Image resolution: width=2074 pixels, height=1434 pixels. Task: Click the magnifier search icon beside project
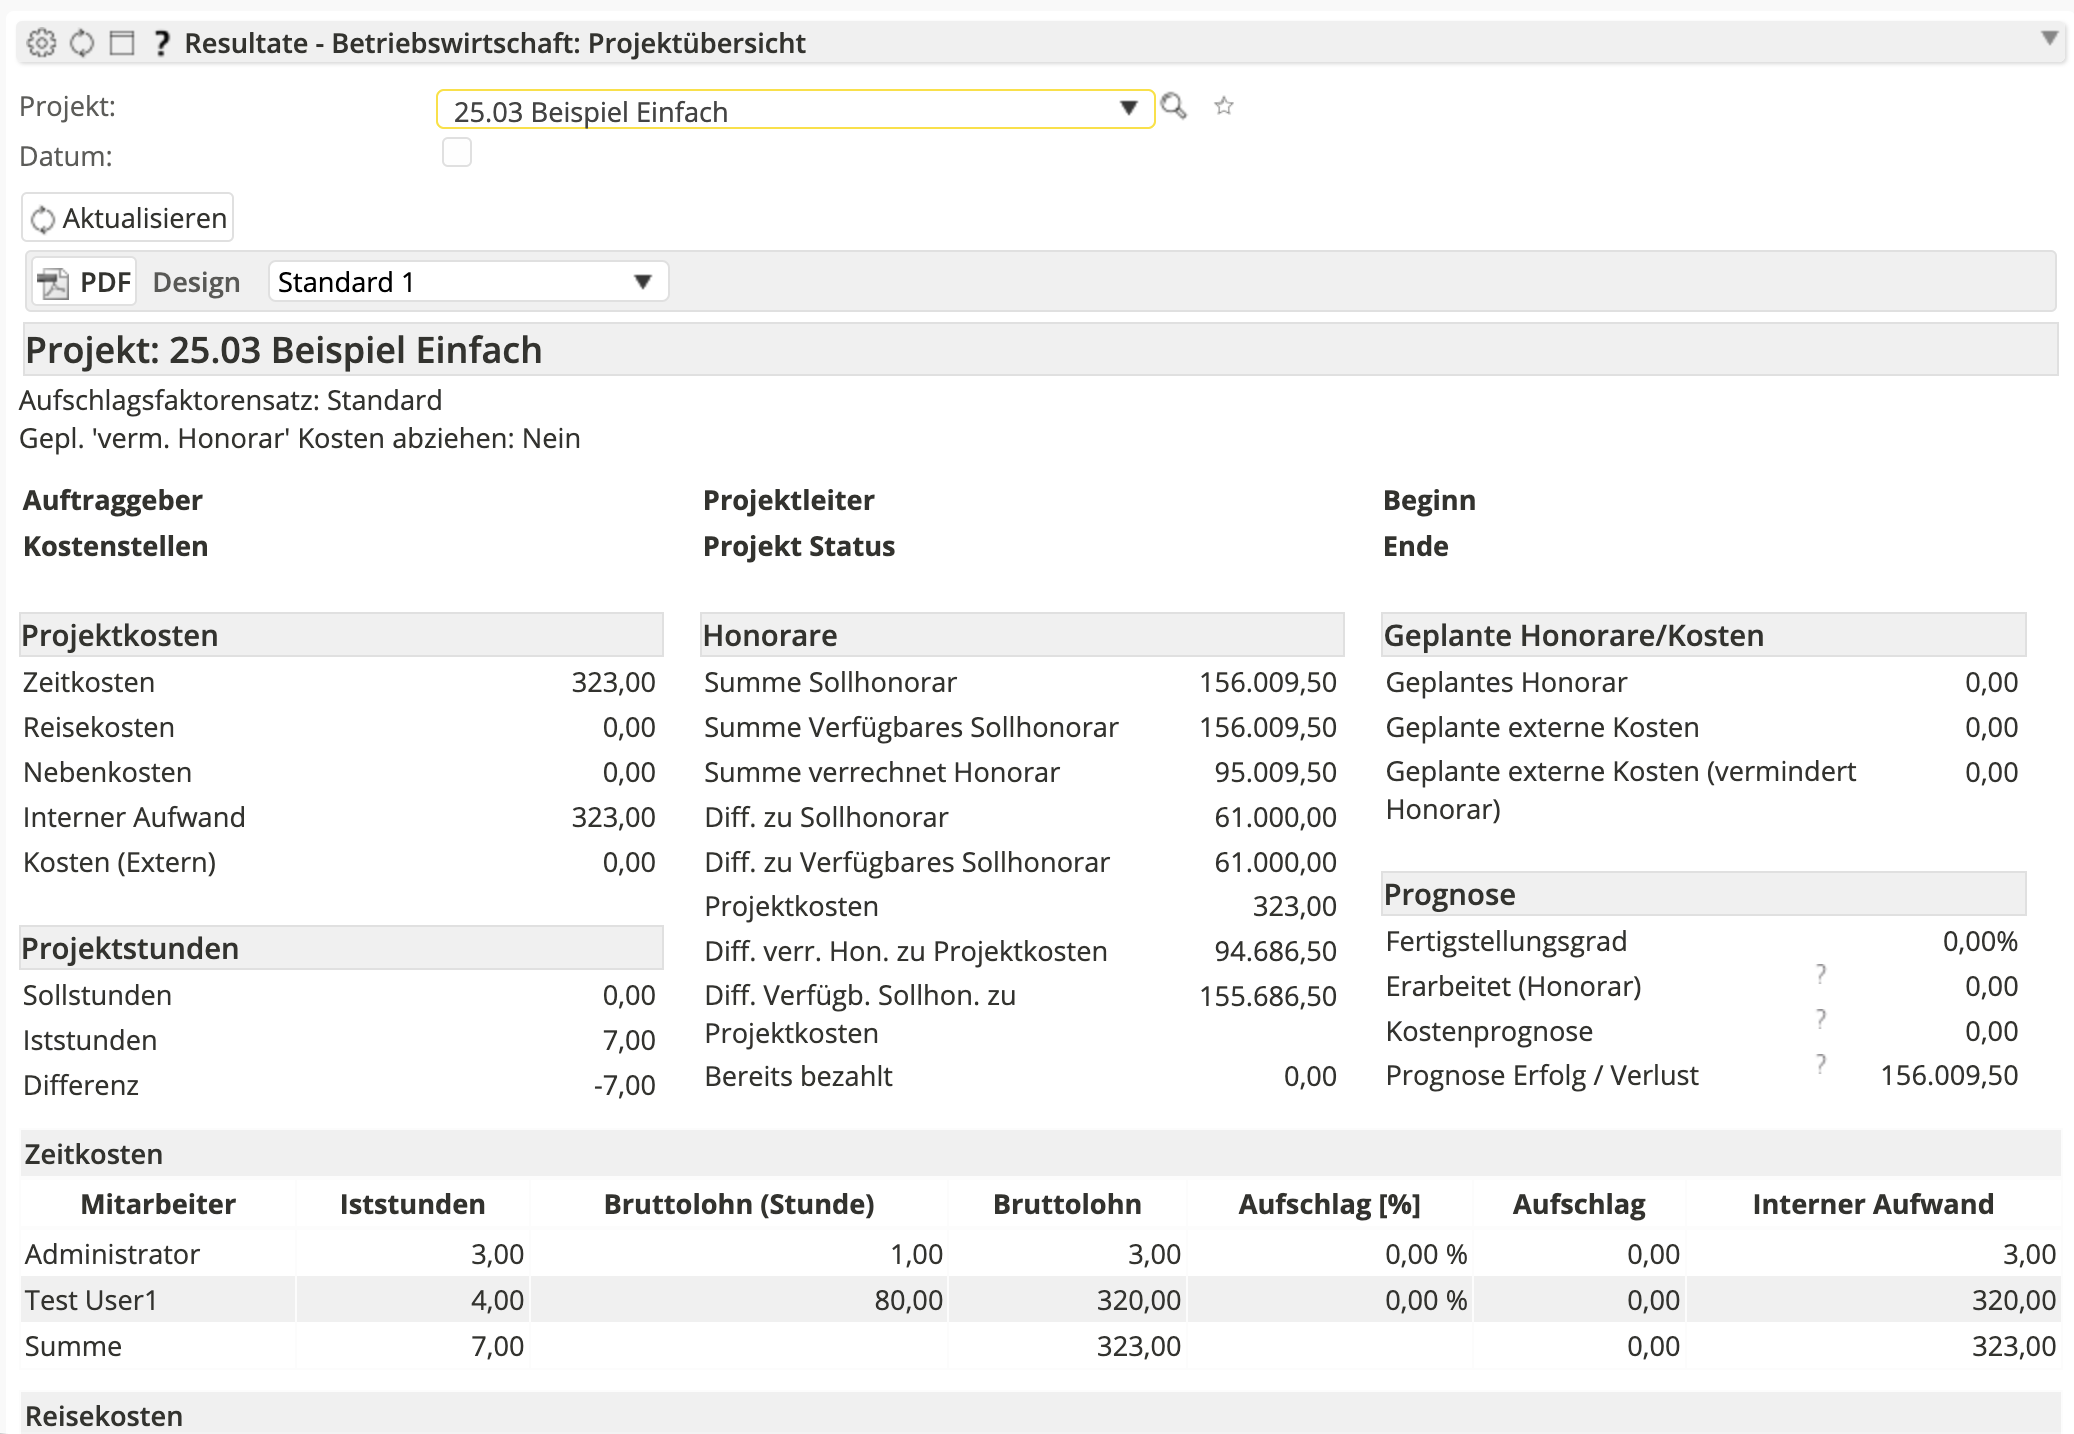[1174, 106]
